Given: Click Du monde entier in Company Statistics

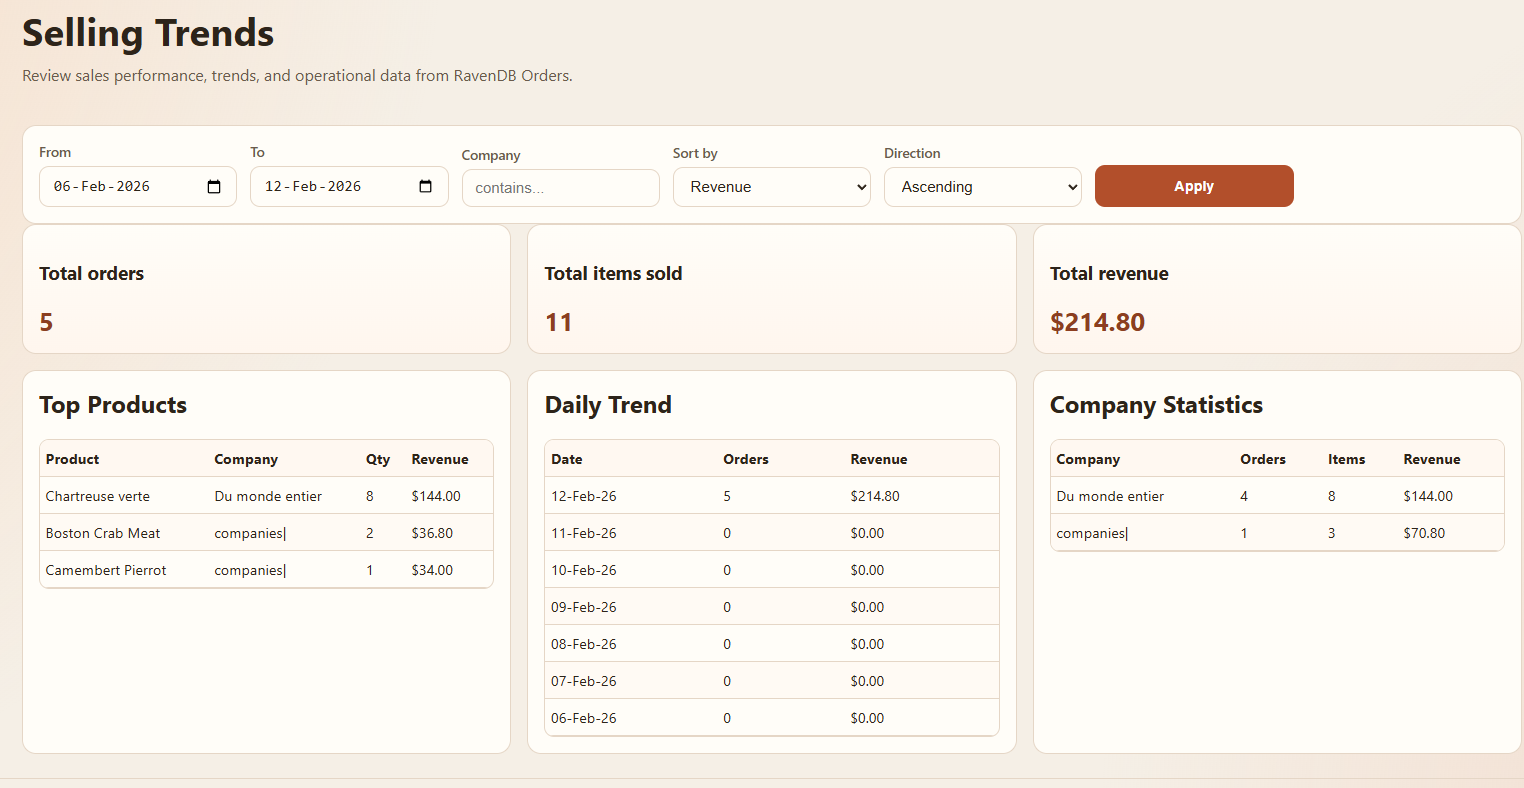Looking at the screenshot, I should pos(1110,496).
